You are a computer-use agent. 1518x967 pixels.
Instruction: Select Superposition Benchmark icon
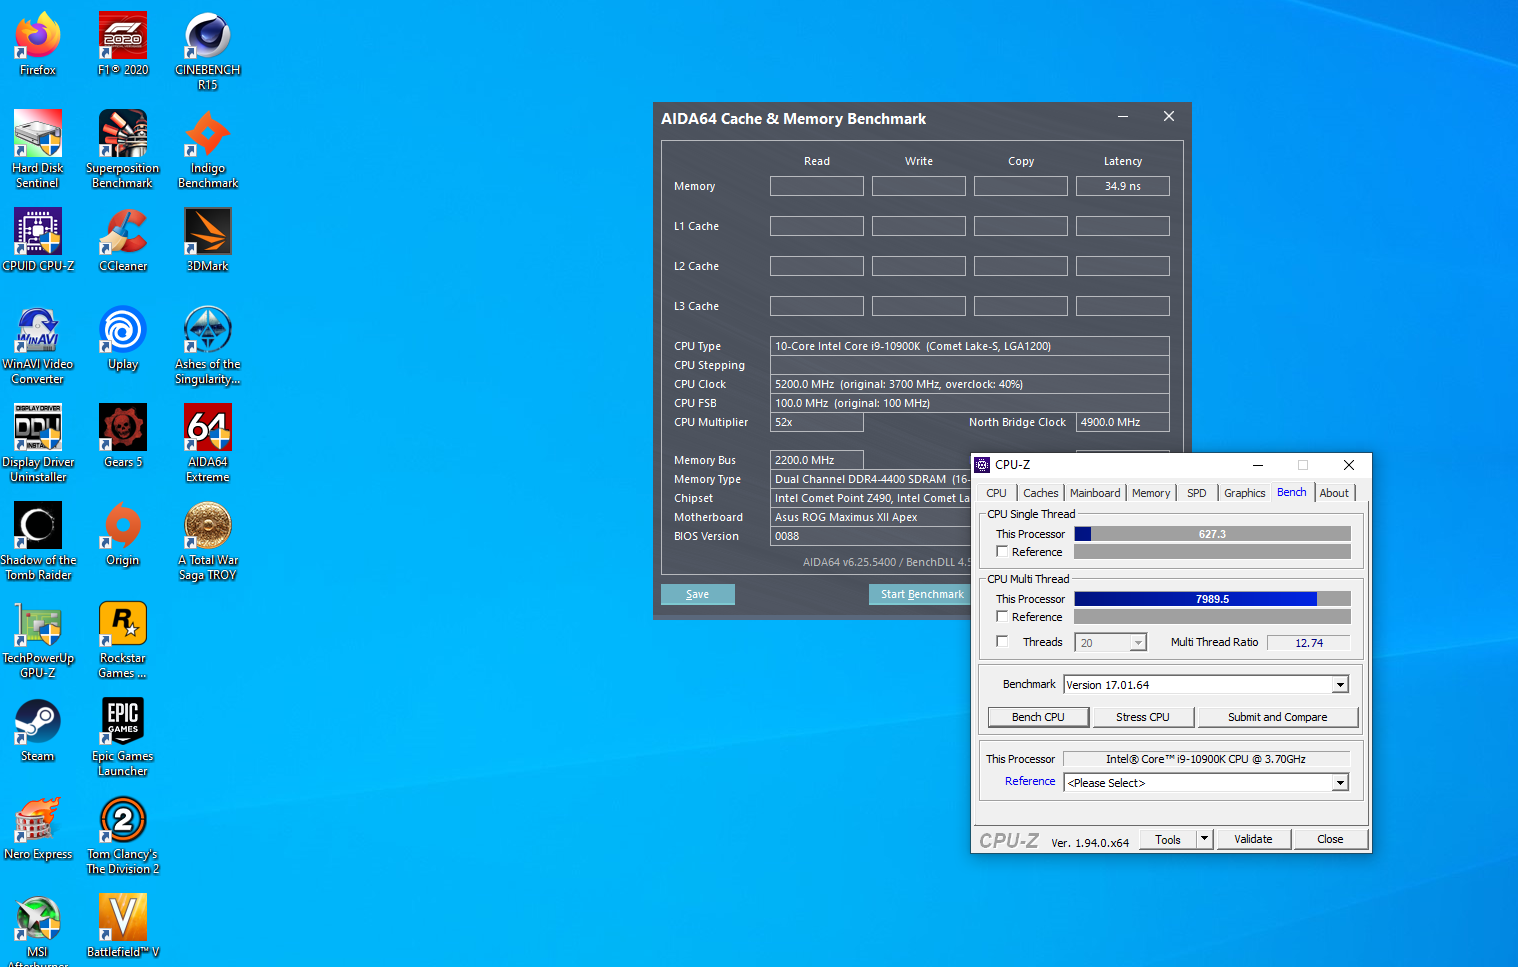123,149
